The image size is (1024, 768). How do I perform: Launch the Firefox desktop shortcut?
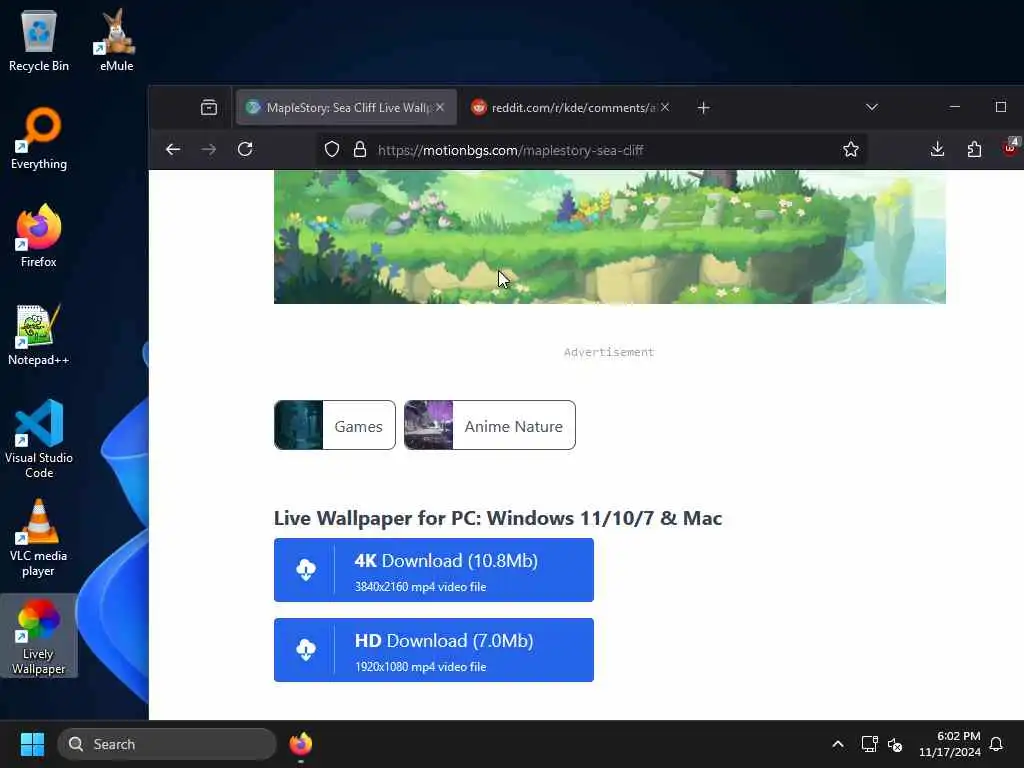[x=39, y=236]
